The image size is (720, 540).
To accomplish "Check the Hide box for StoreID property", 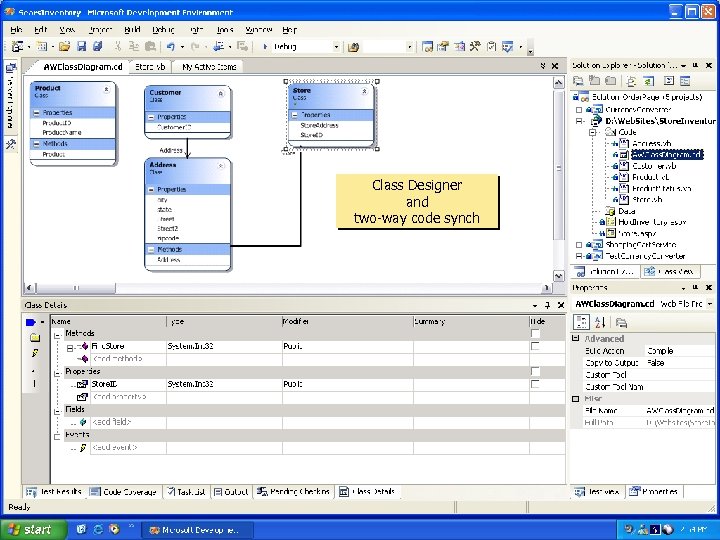I will coord(536,384).
